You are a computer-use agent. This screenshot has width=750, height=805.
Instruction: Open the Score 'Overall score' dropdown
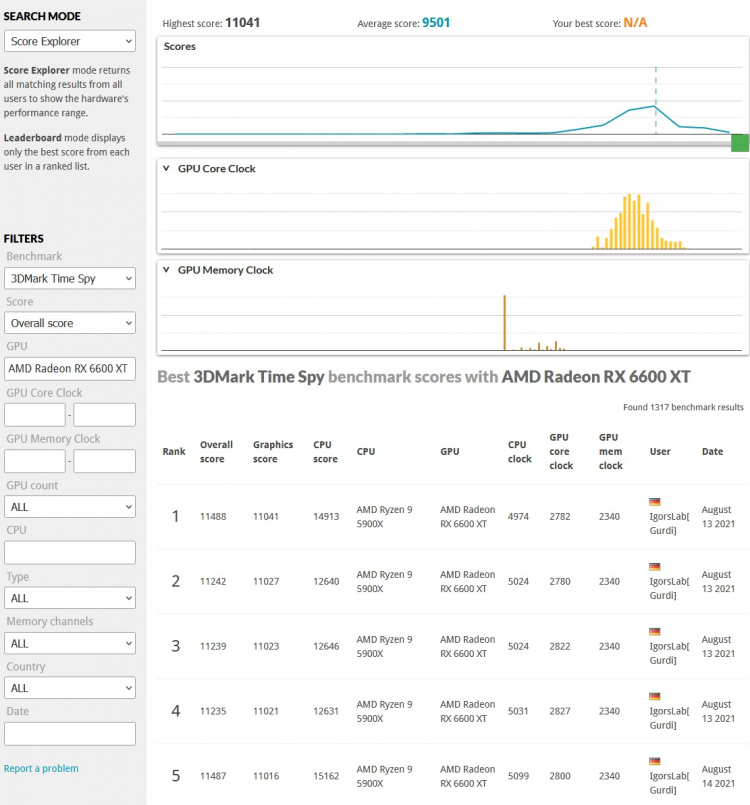point(70,323)
